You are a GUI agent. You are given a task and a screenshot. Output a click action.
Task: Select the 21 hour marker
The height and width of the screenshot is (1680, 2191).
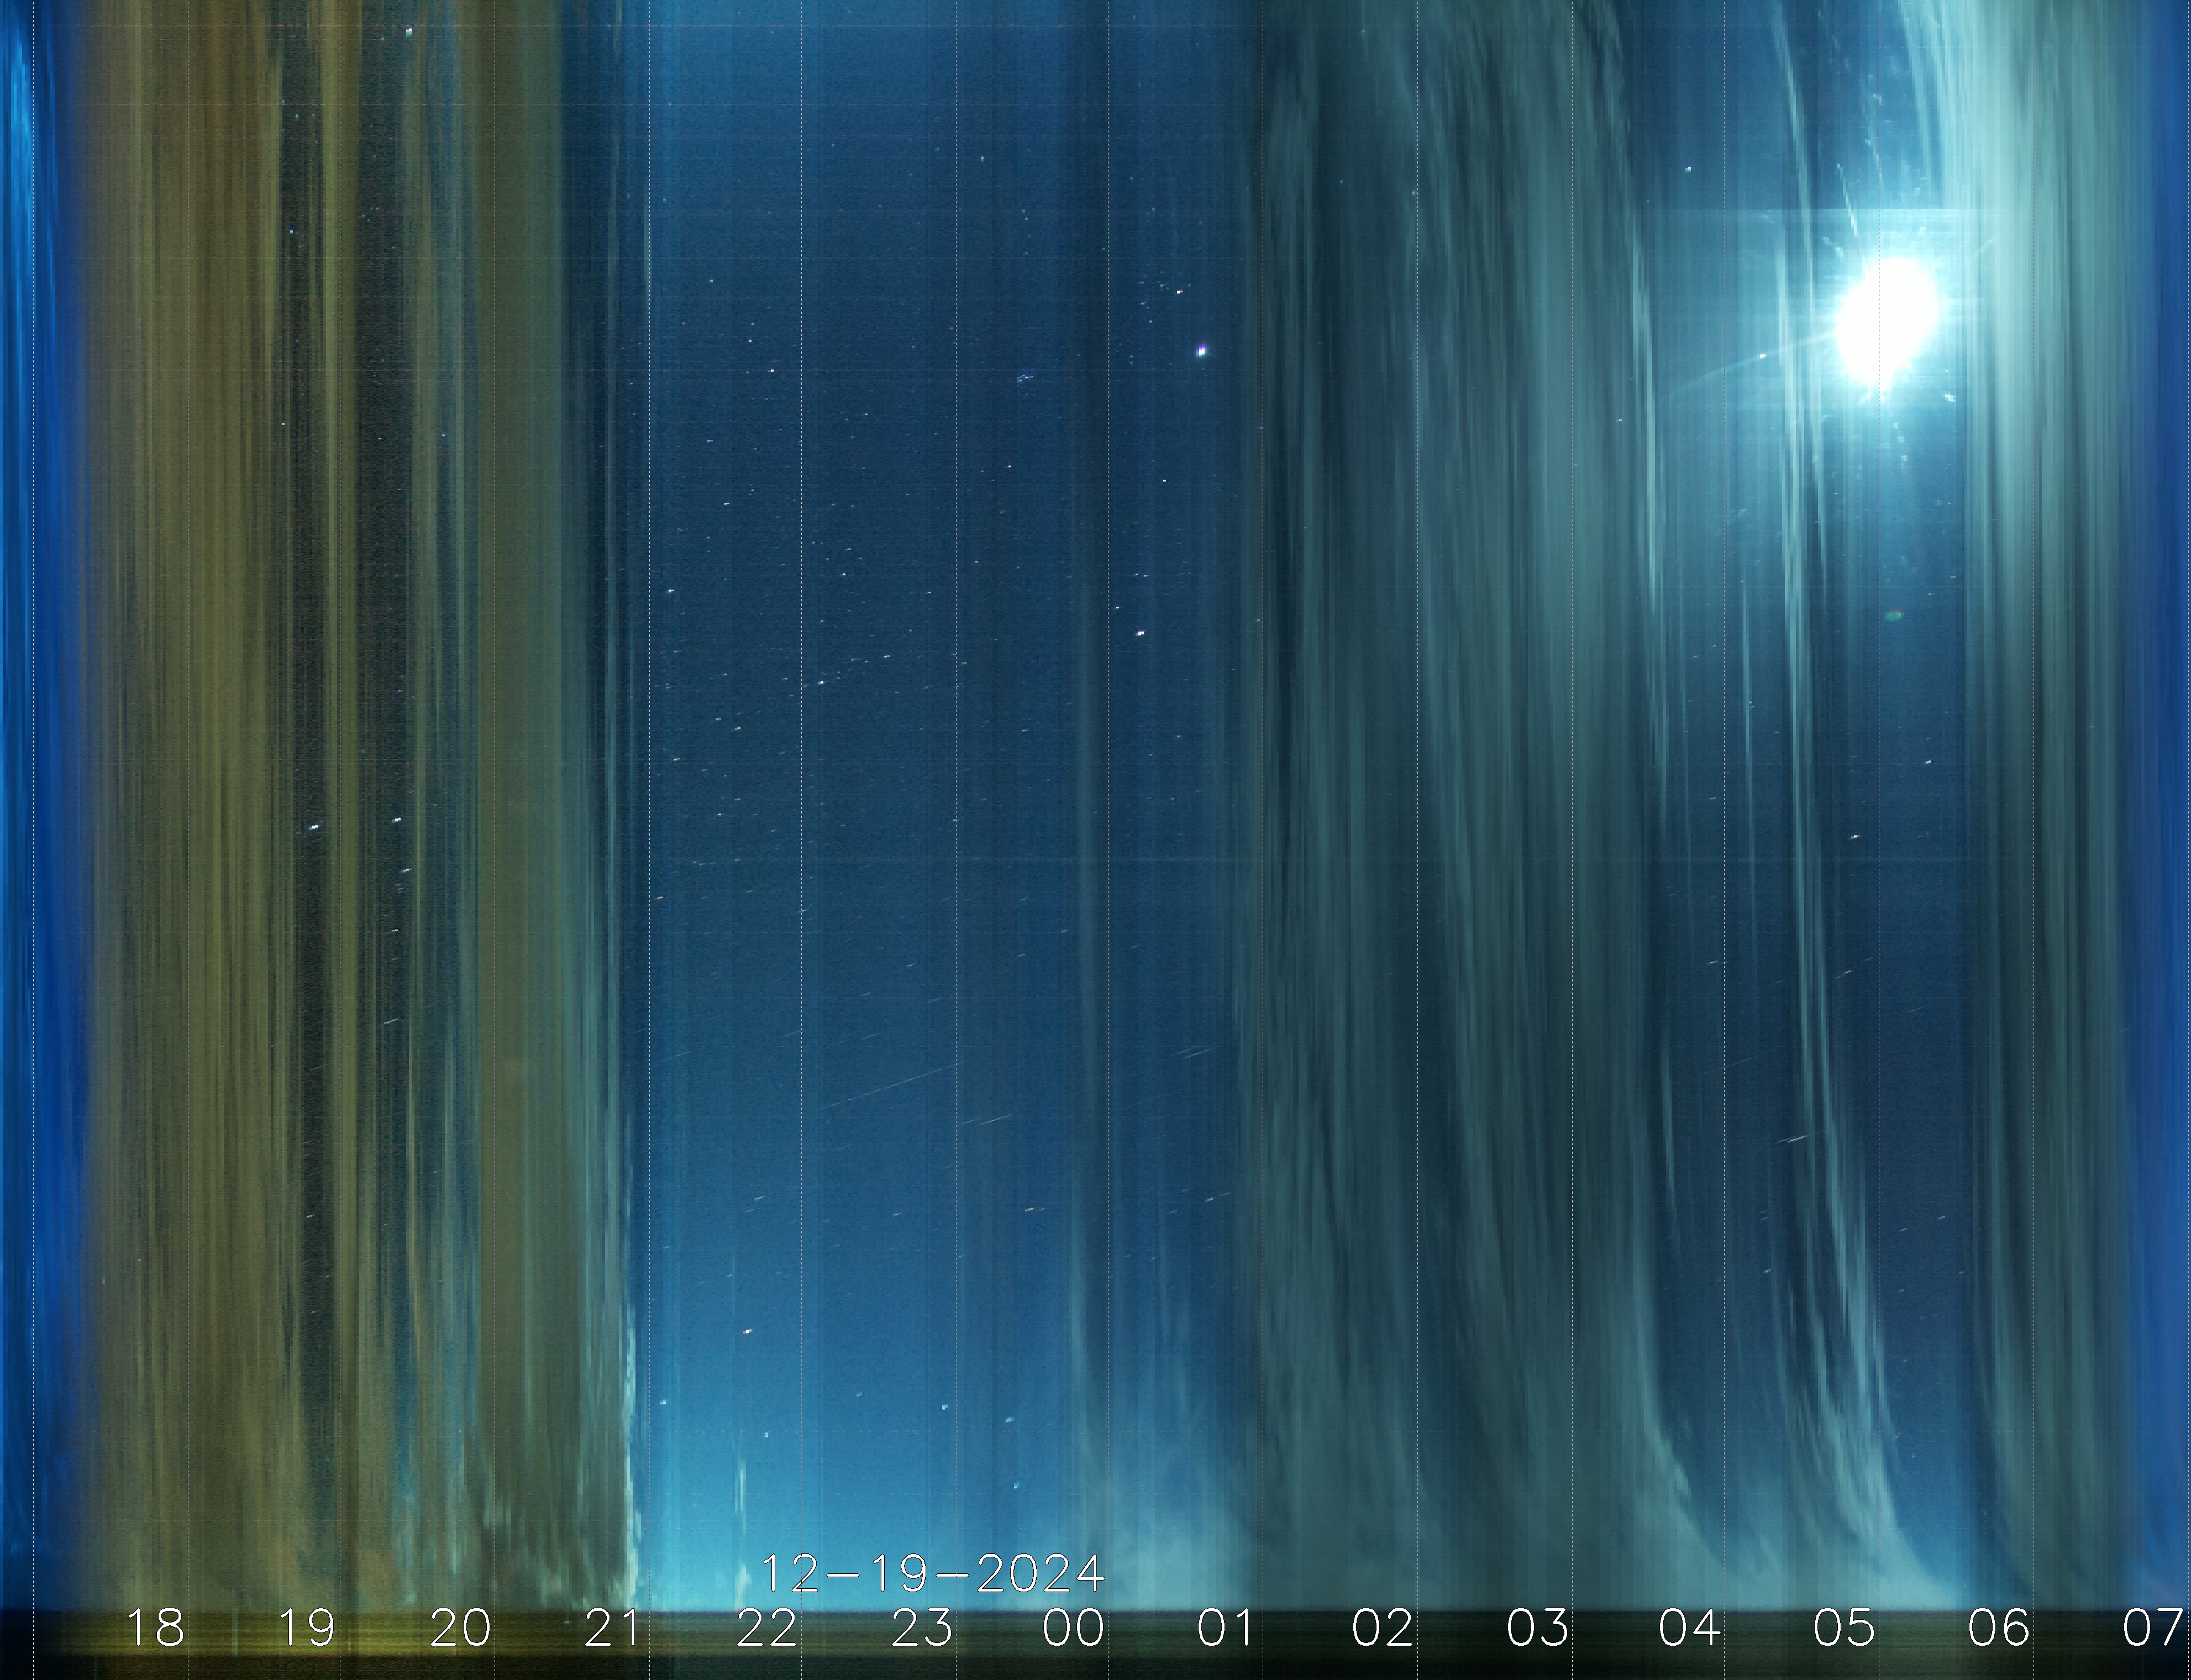coord(612,1629)
